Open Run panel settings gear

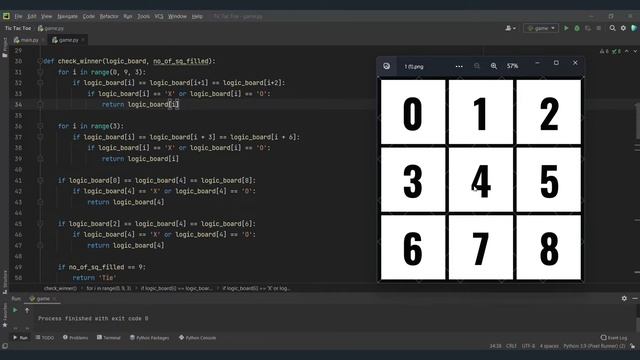click(x=624, y=299)
